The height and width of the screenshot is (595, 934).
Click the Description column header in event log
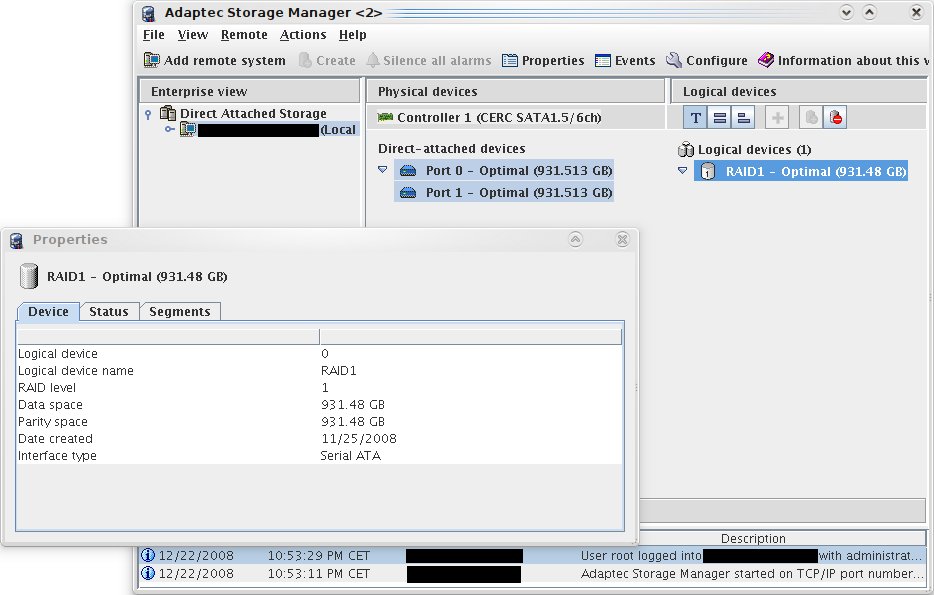pos(753,538)
